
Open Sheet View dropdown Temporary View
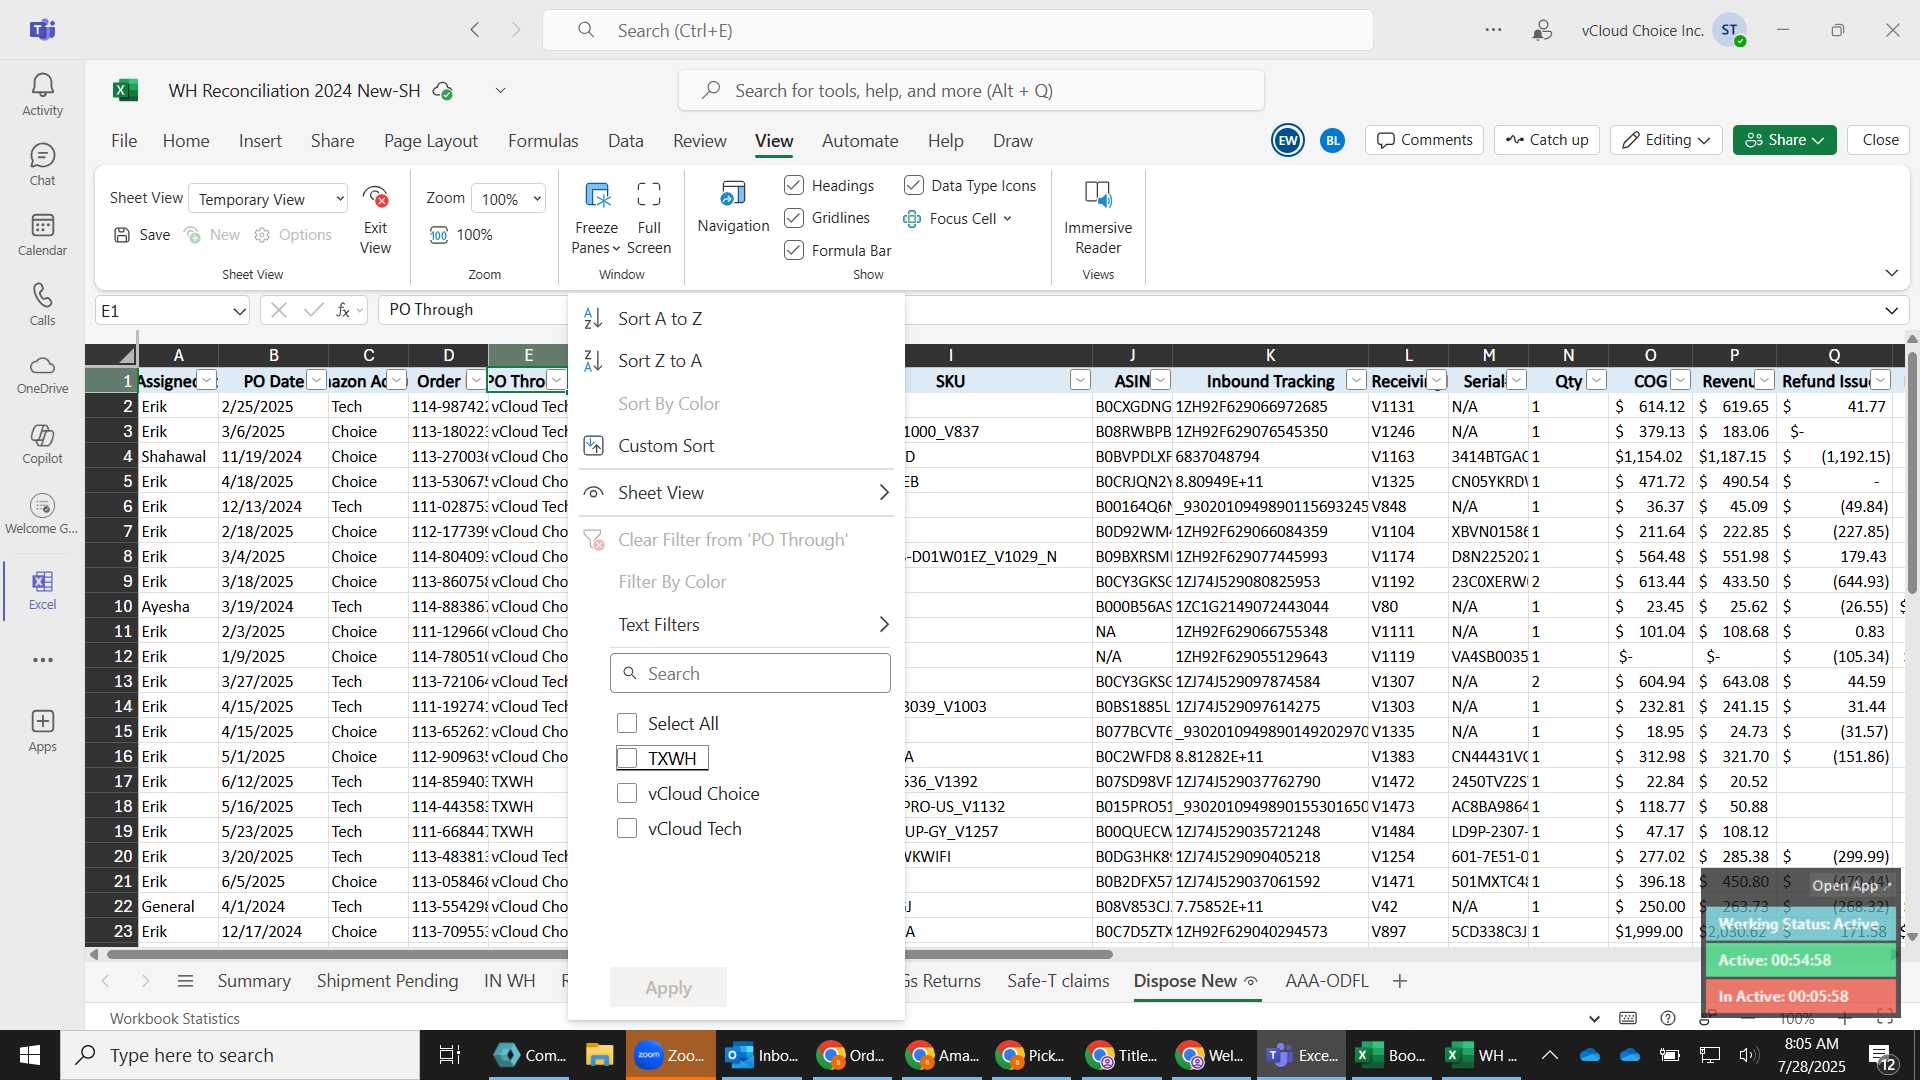click(268, 199)
